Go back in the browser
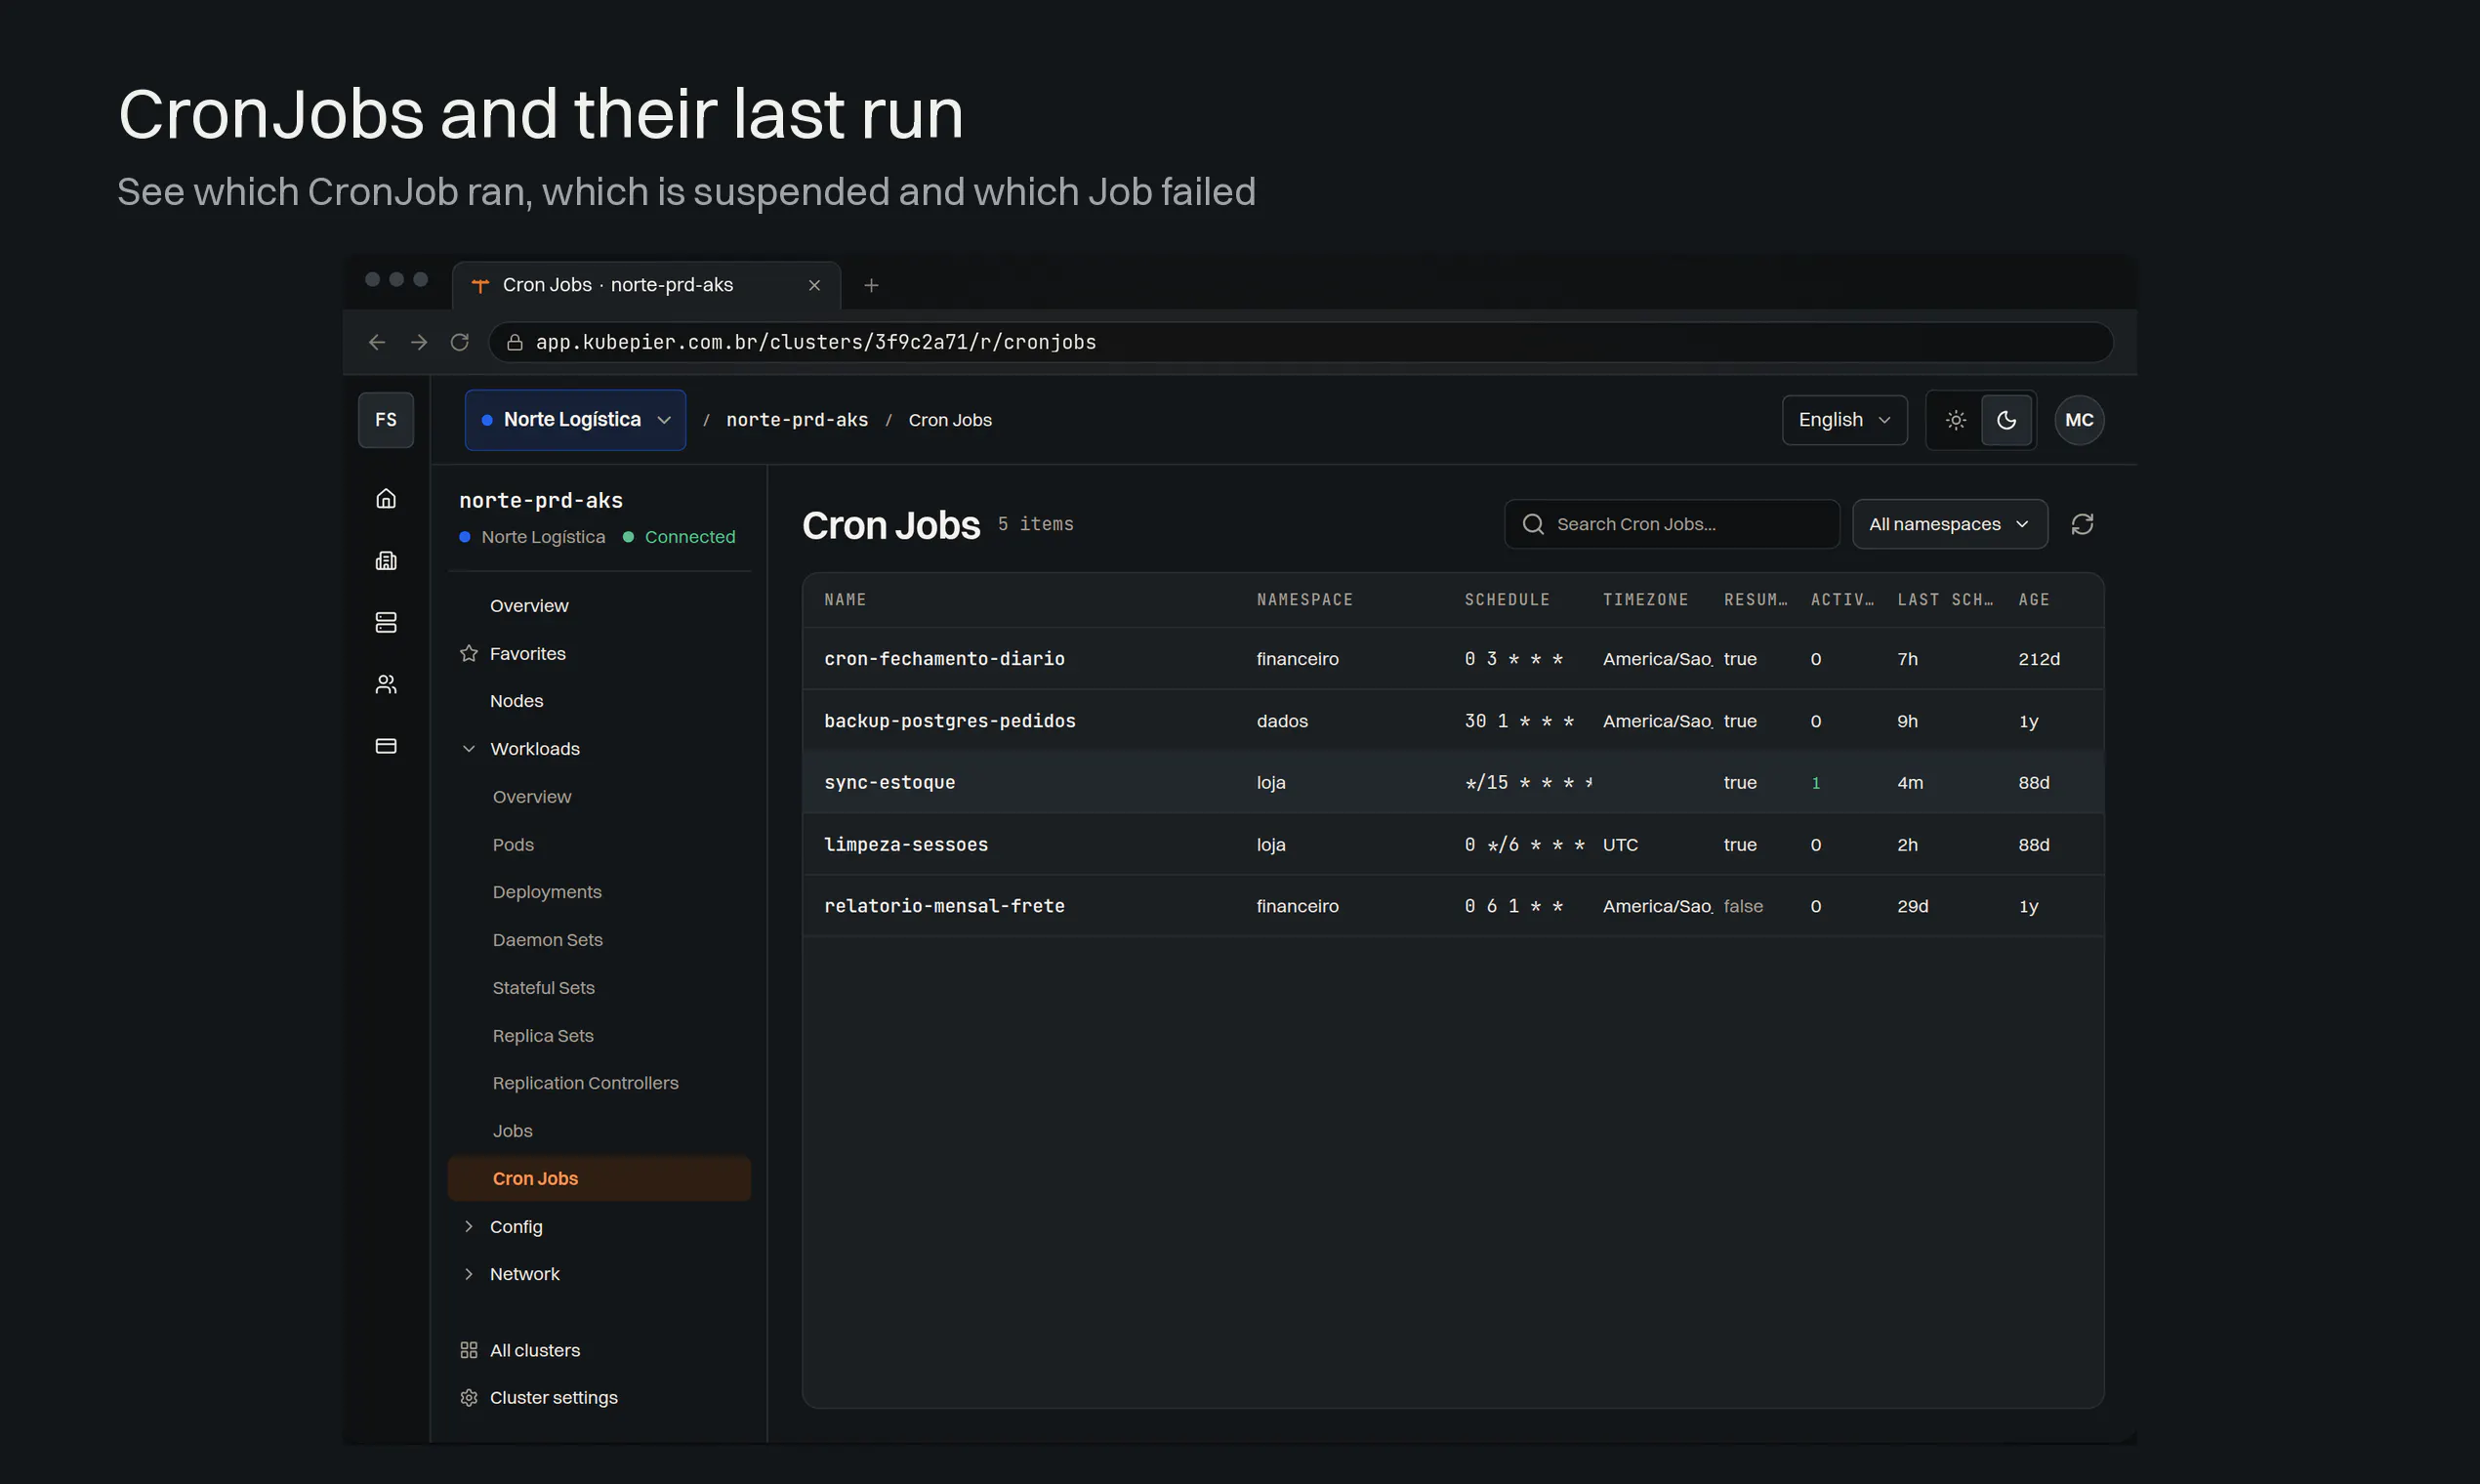Image resolution: width=2480 pixels, height=1484 pixels. pos(377,342)
